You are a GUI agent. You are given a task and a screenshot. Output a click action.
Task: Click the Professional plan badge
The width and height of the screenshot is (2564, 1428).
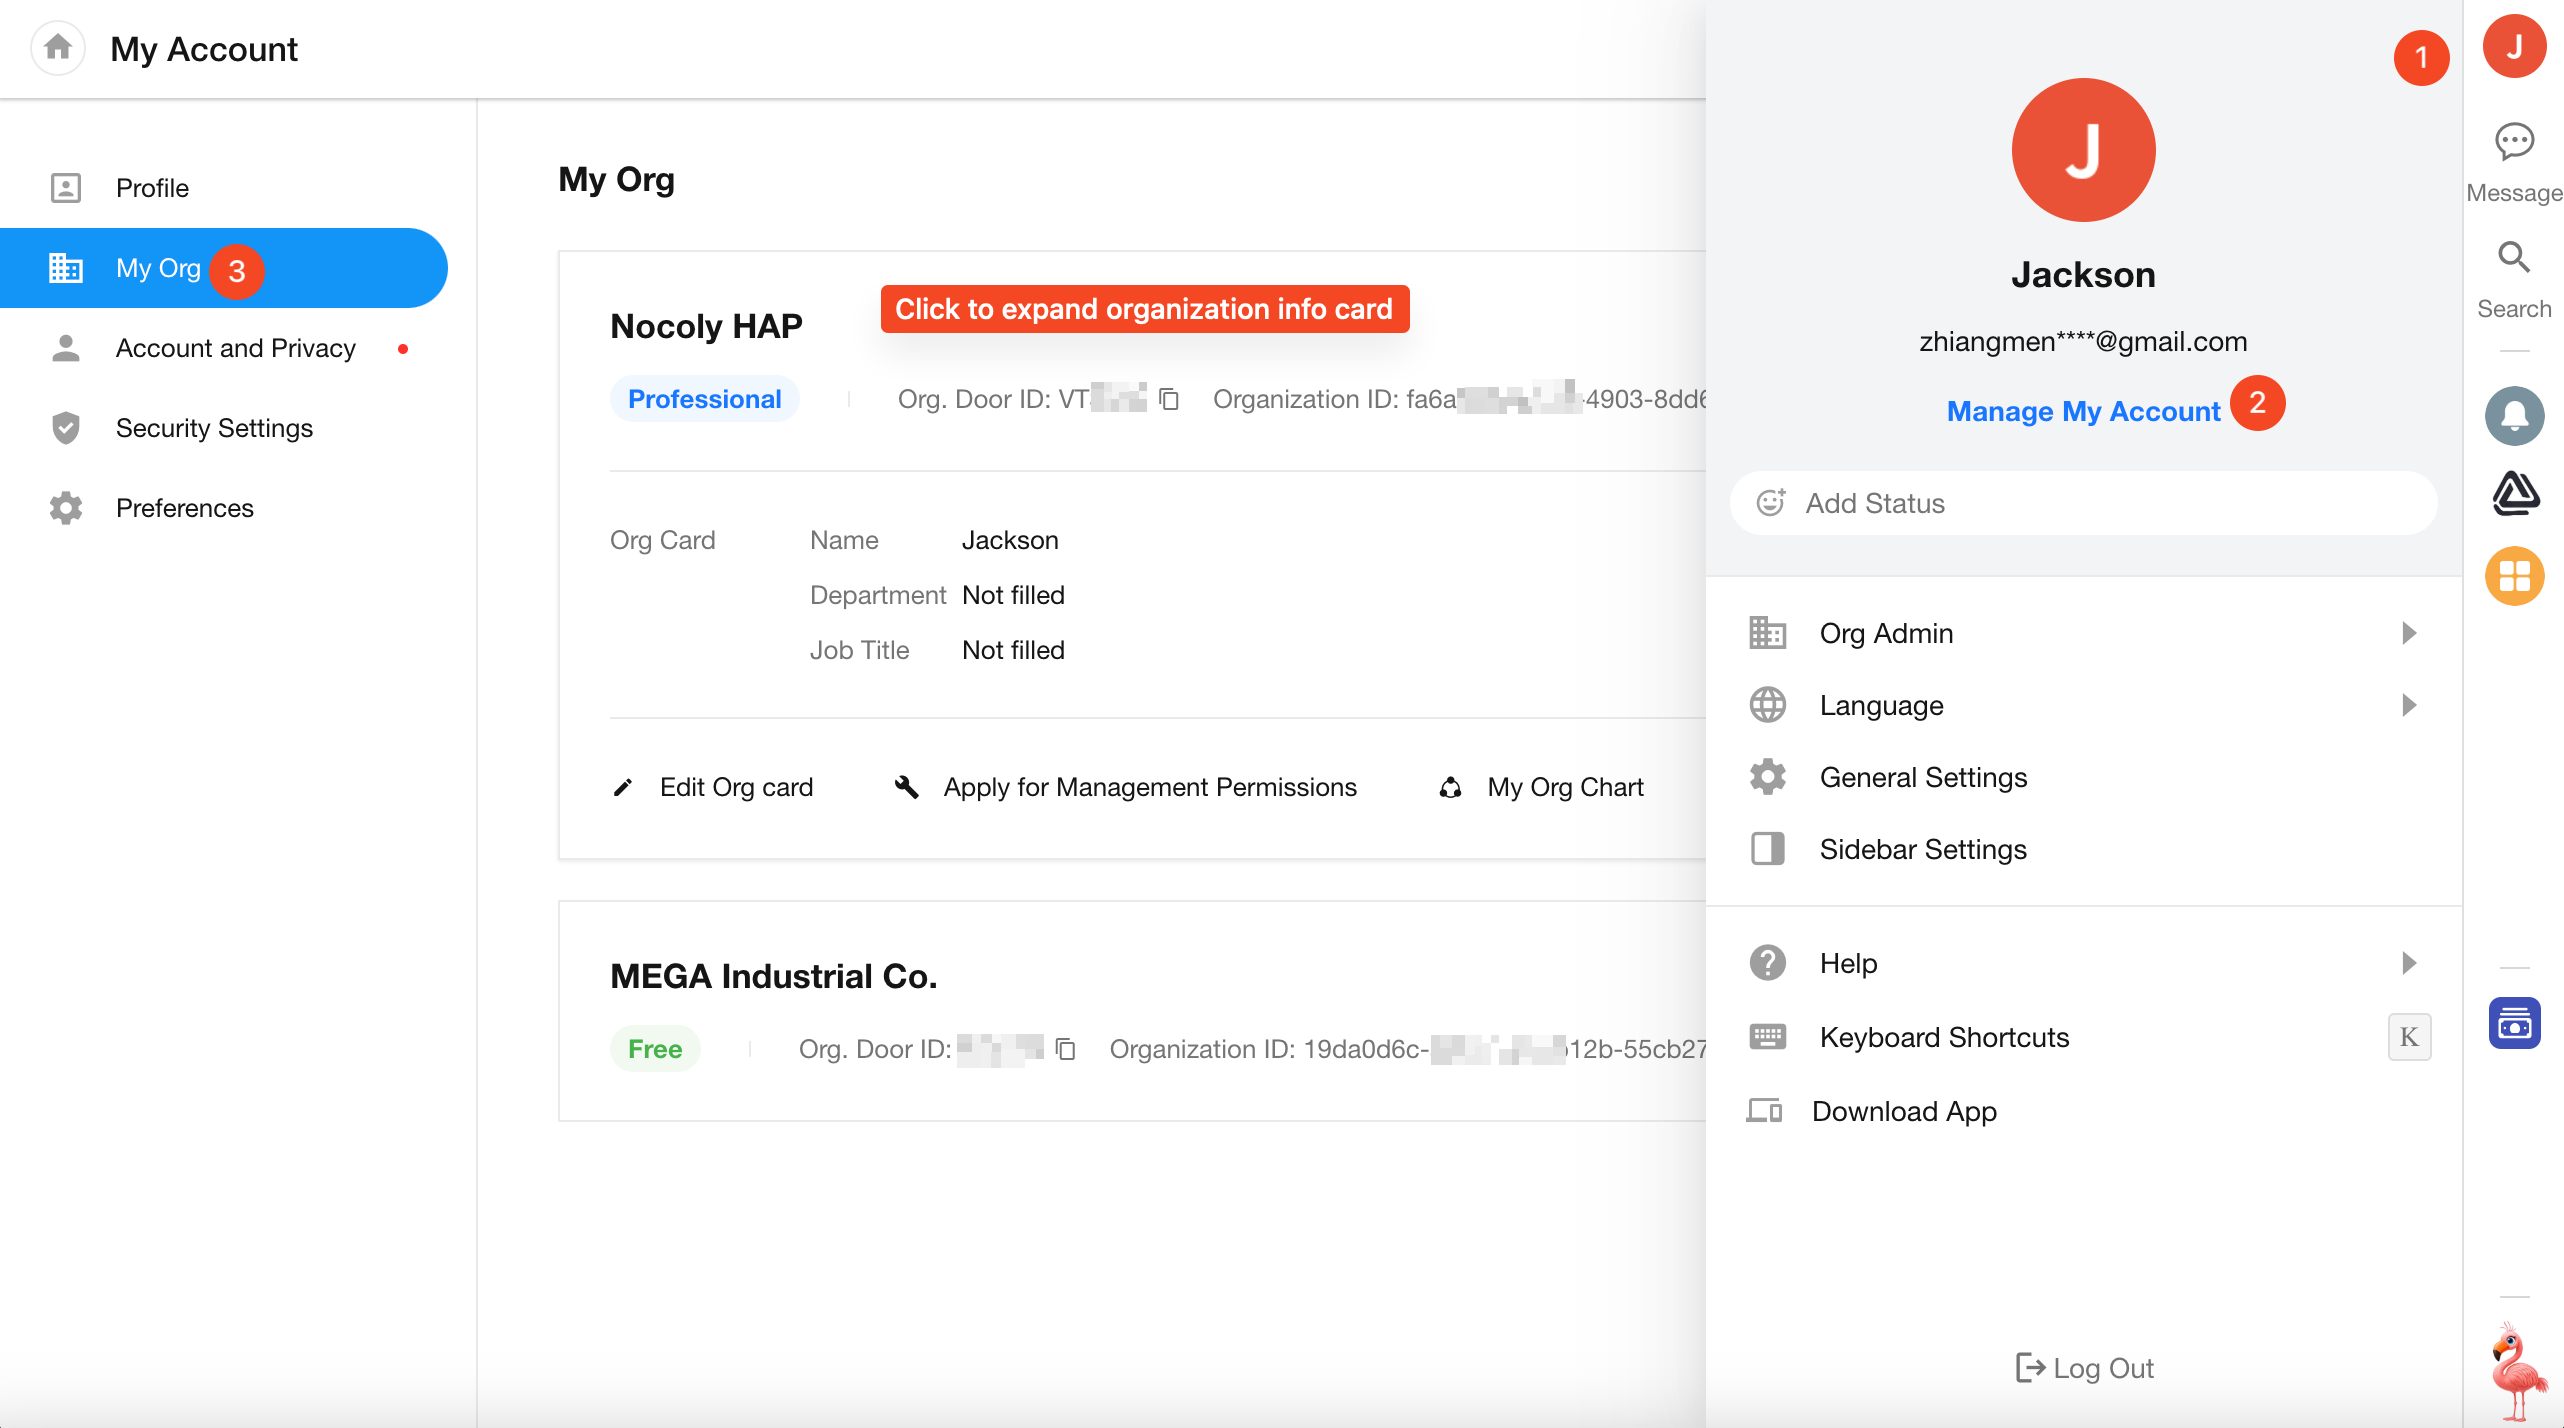click(704, 399)
